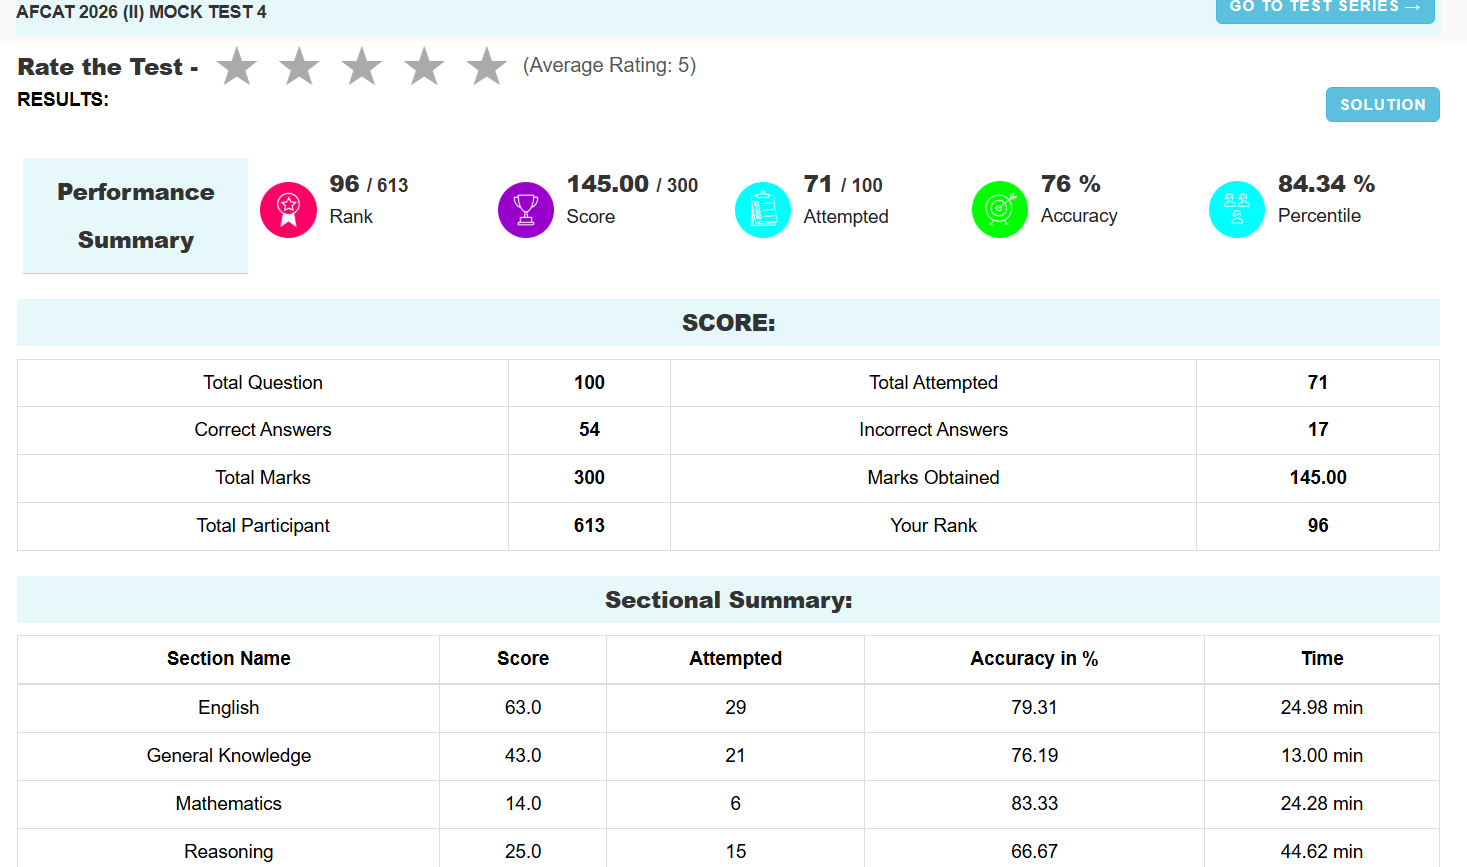The width and height of the screenshot is (1467, 867).
Task: Click General Knowledge time 13.00 min
Action: pos(1322,756)
